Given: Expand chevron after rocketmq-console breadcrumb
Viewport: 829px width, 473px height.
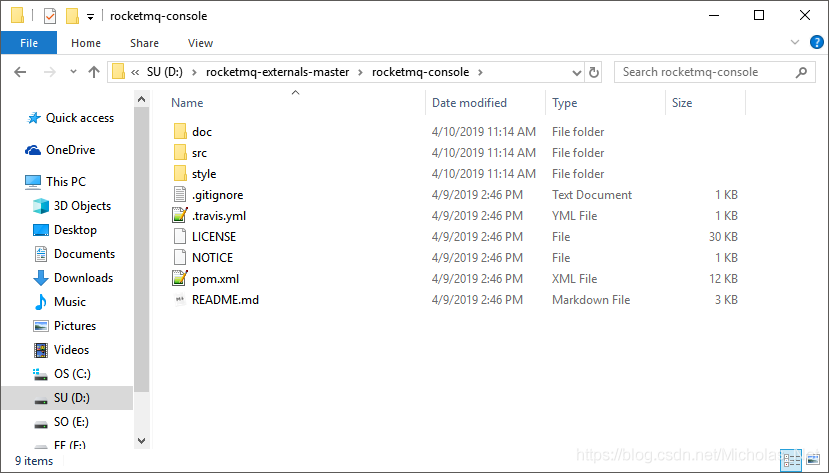Looking at the screenshot, I should tap(480, 72).
